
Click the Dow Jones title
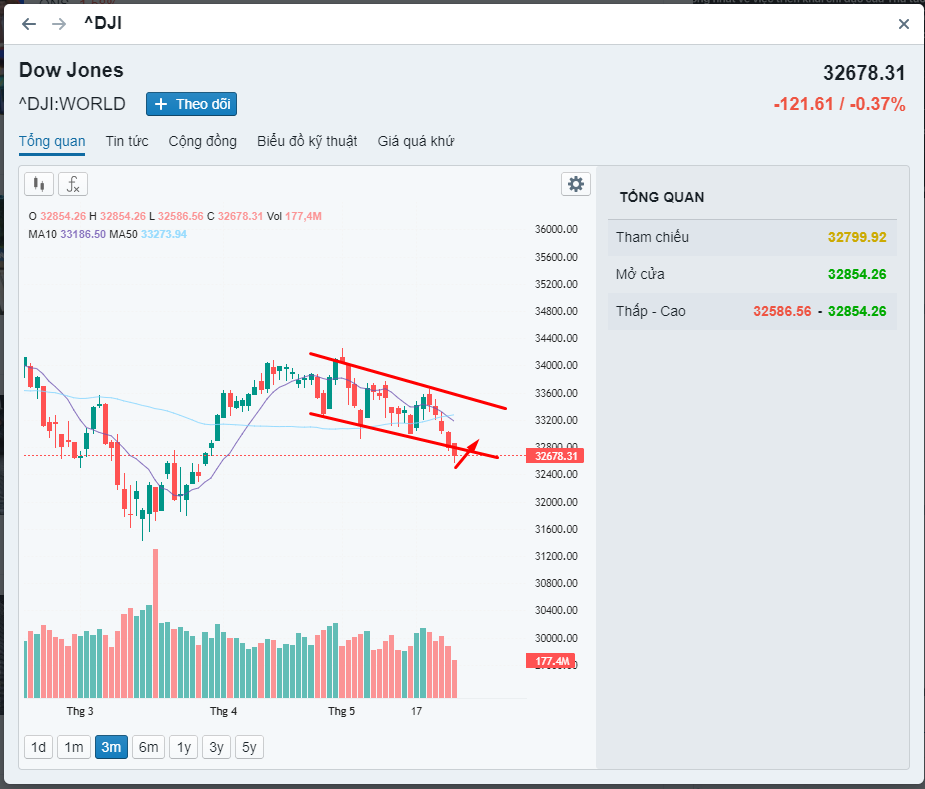71,70
